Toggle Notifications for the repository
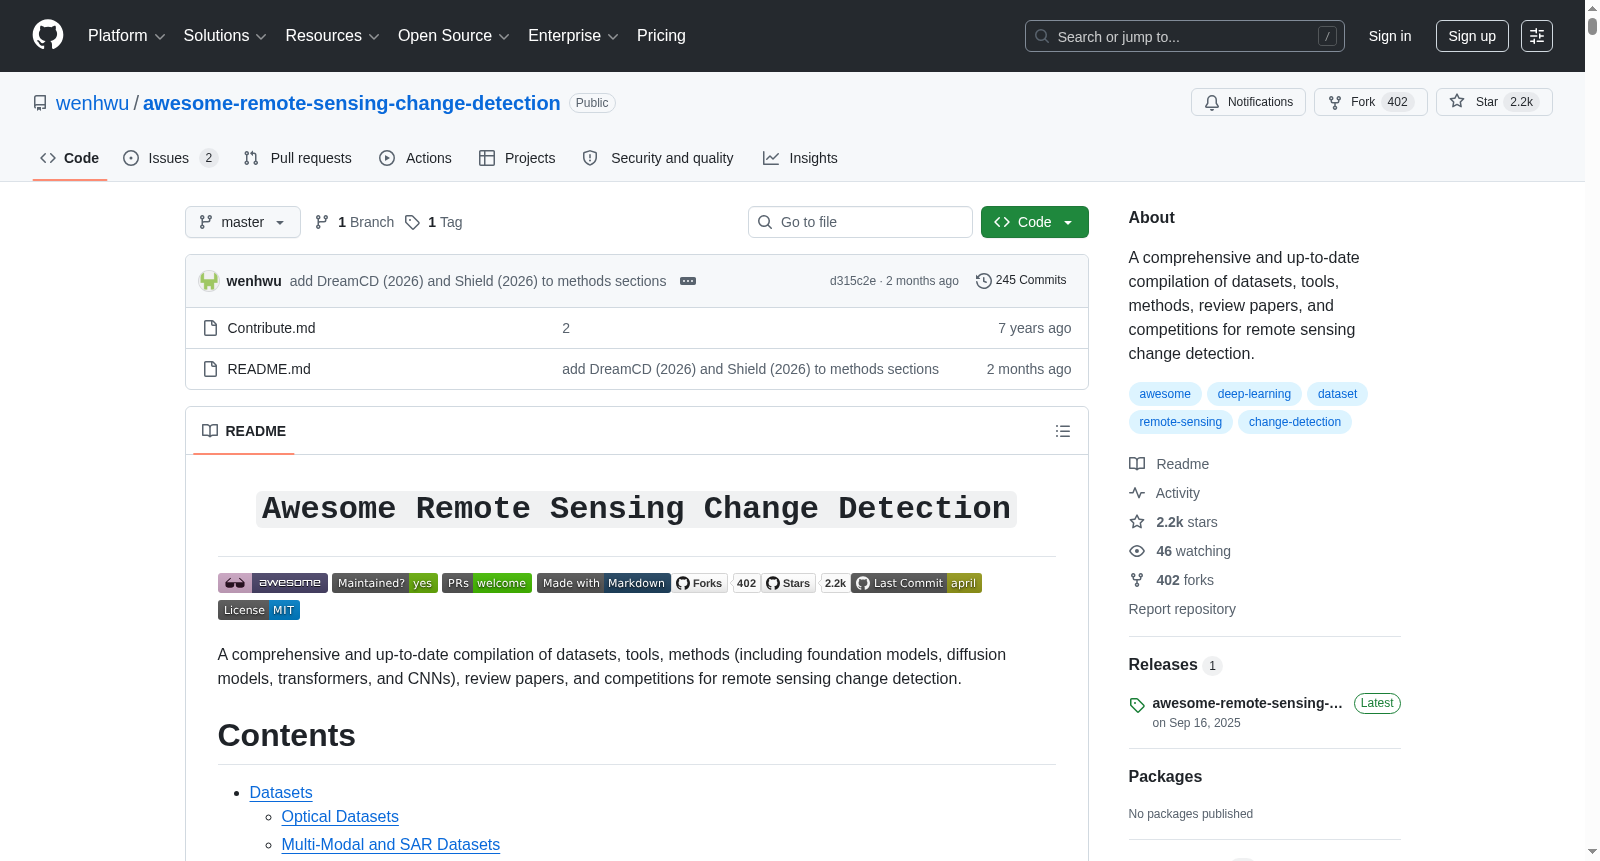 pyautogui.click(x=1248, y=102)
